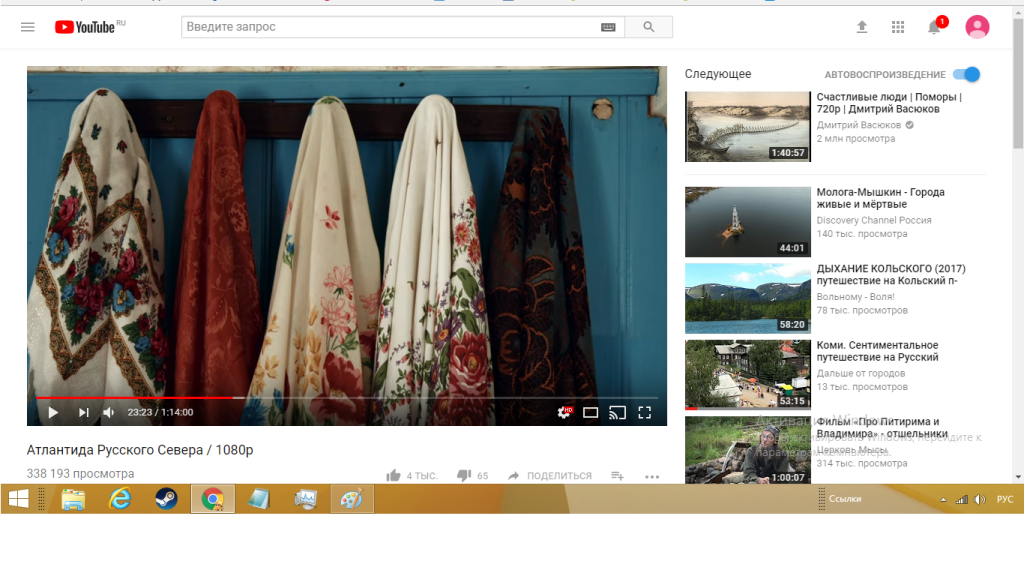Image resolution: width=1024 pixels, height=576 pixels.
Task: Open the 'Молога-Мышкин' video thumbnail
Action: coord(747,221)
